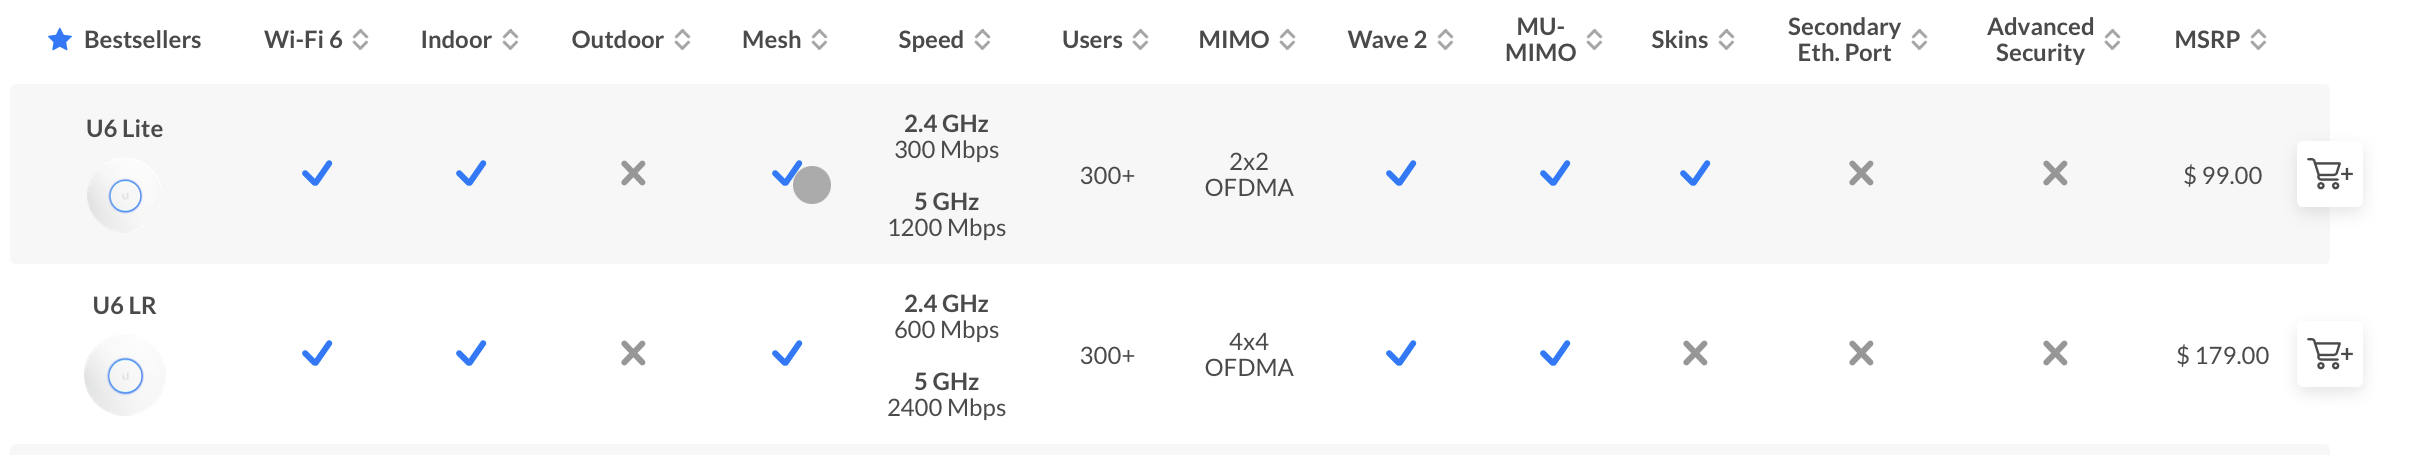
Task: Sort table by Speed sort icon
Action: (x=982, y=40)
